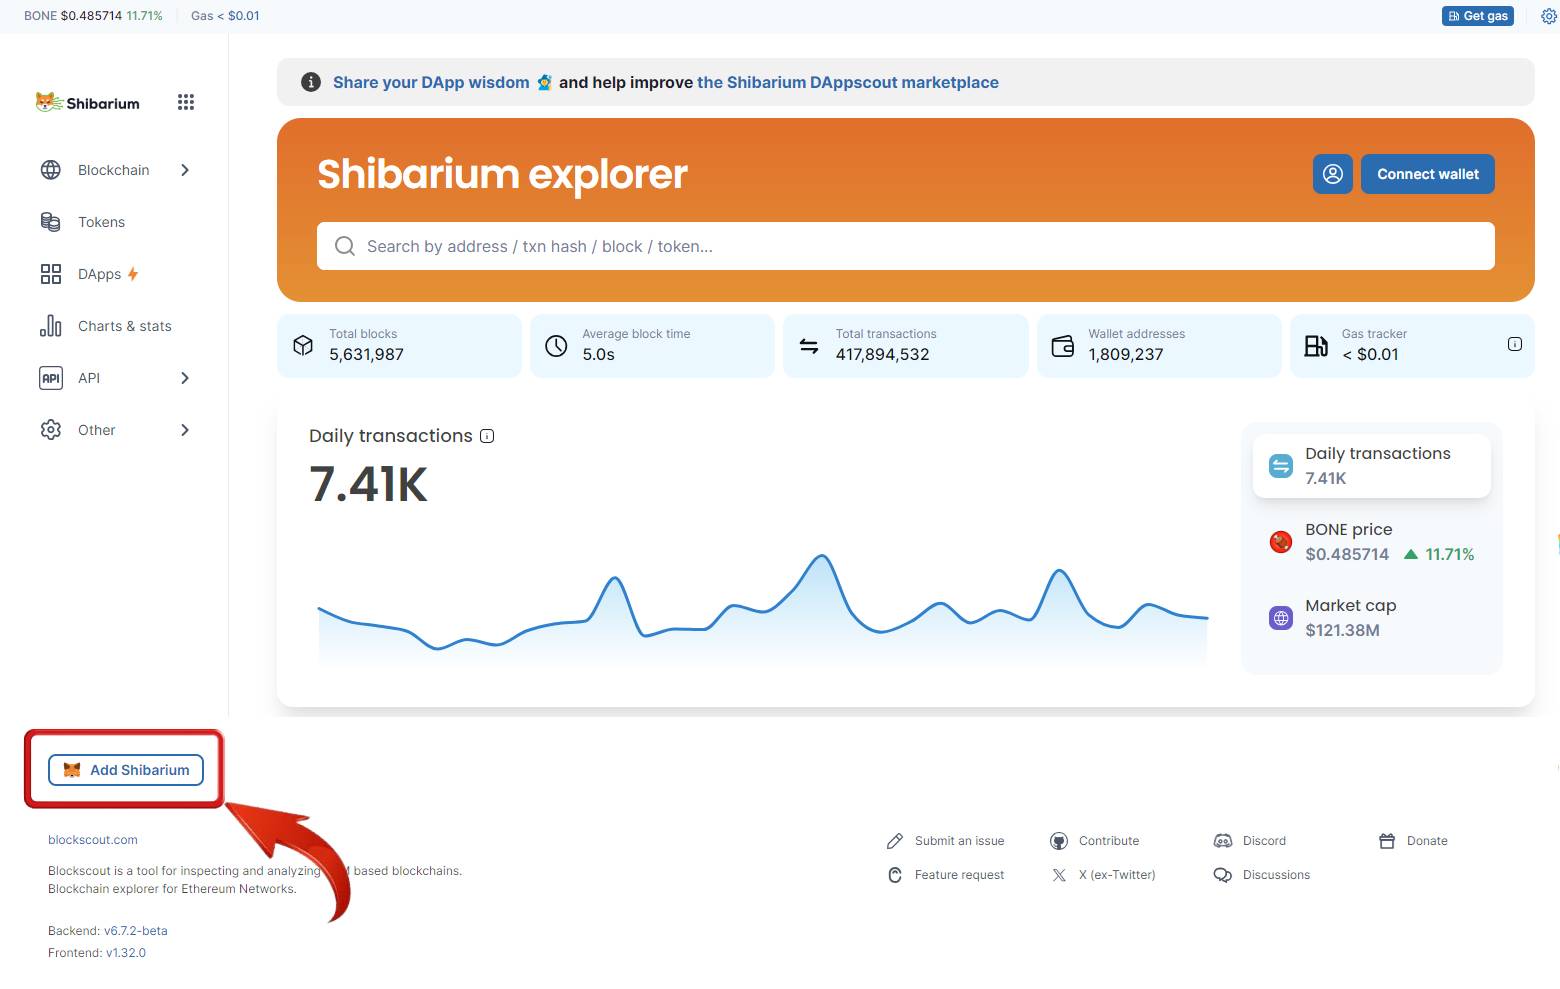Viewport: 1560px width, 989px height.
Task: Open the network apps grid icon
Action: point(186,102)
